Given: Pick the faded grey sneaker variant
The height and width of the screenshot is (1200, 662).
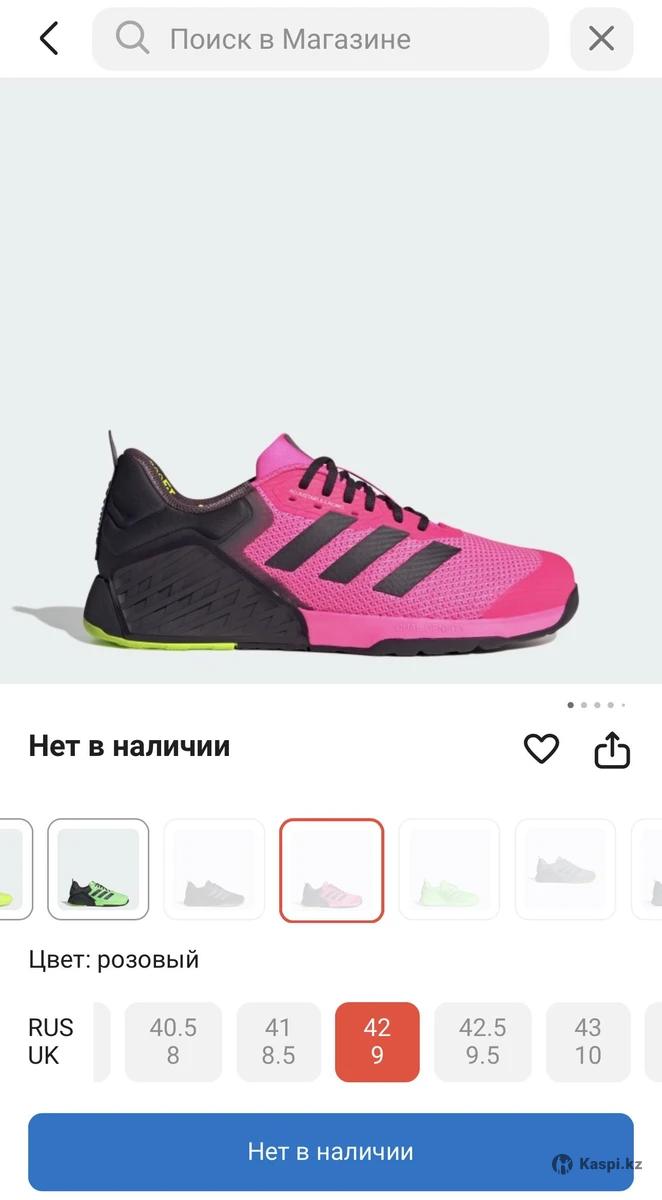Looking at the screenshot, I should (x=214, y=869).
